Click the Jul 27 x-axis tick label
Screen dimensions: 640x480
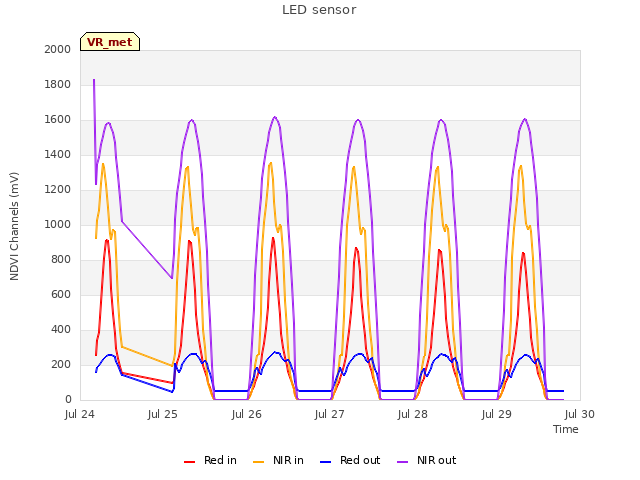pos(329,414)
